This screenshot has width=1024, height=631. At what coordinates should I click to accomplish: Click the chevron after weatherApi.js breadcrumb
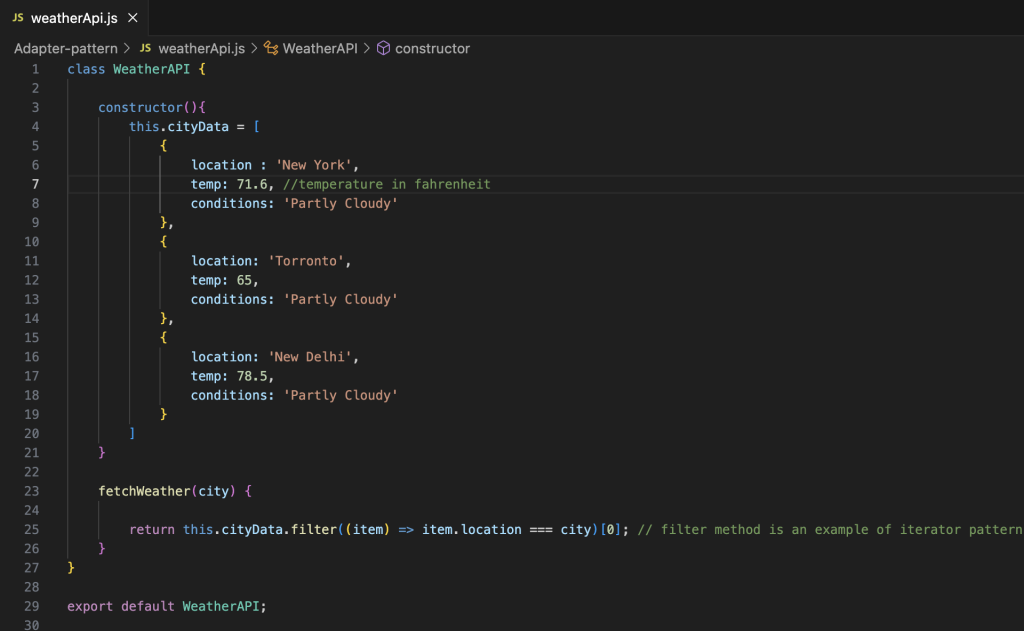click(x=254, y=48)
